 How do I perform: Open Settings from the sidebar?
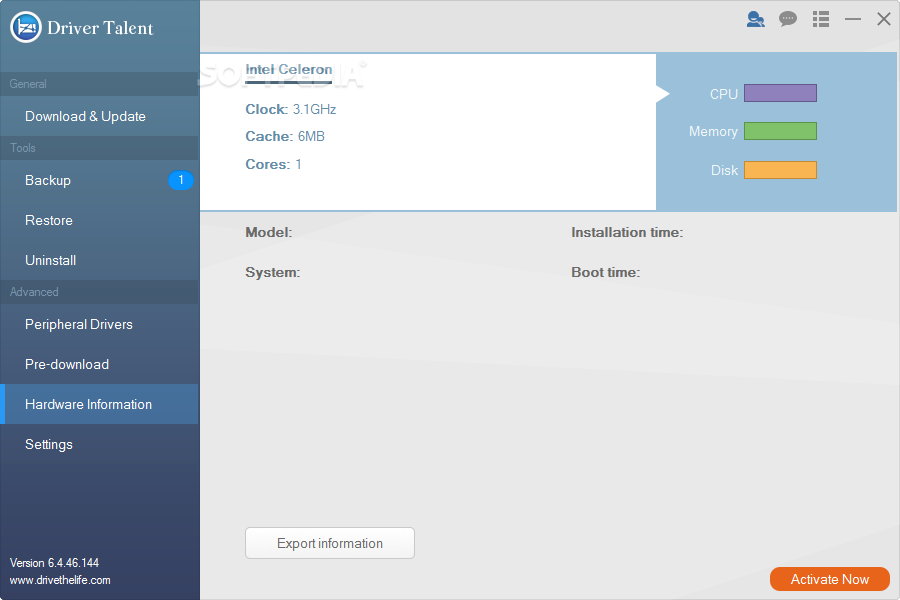tap(100, 444)
